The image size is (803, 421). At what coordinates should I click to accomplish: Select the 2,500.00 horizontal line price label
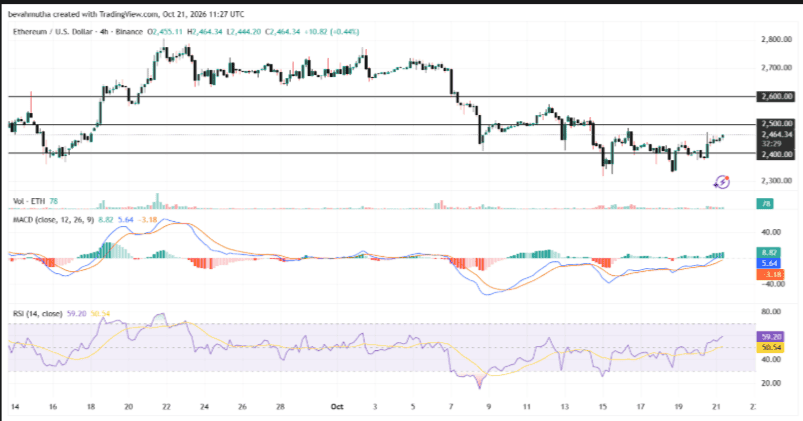click(776, 123)
